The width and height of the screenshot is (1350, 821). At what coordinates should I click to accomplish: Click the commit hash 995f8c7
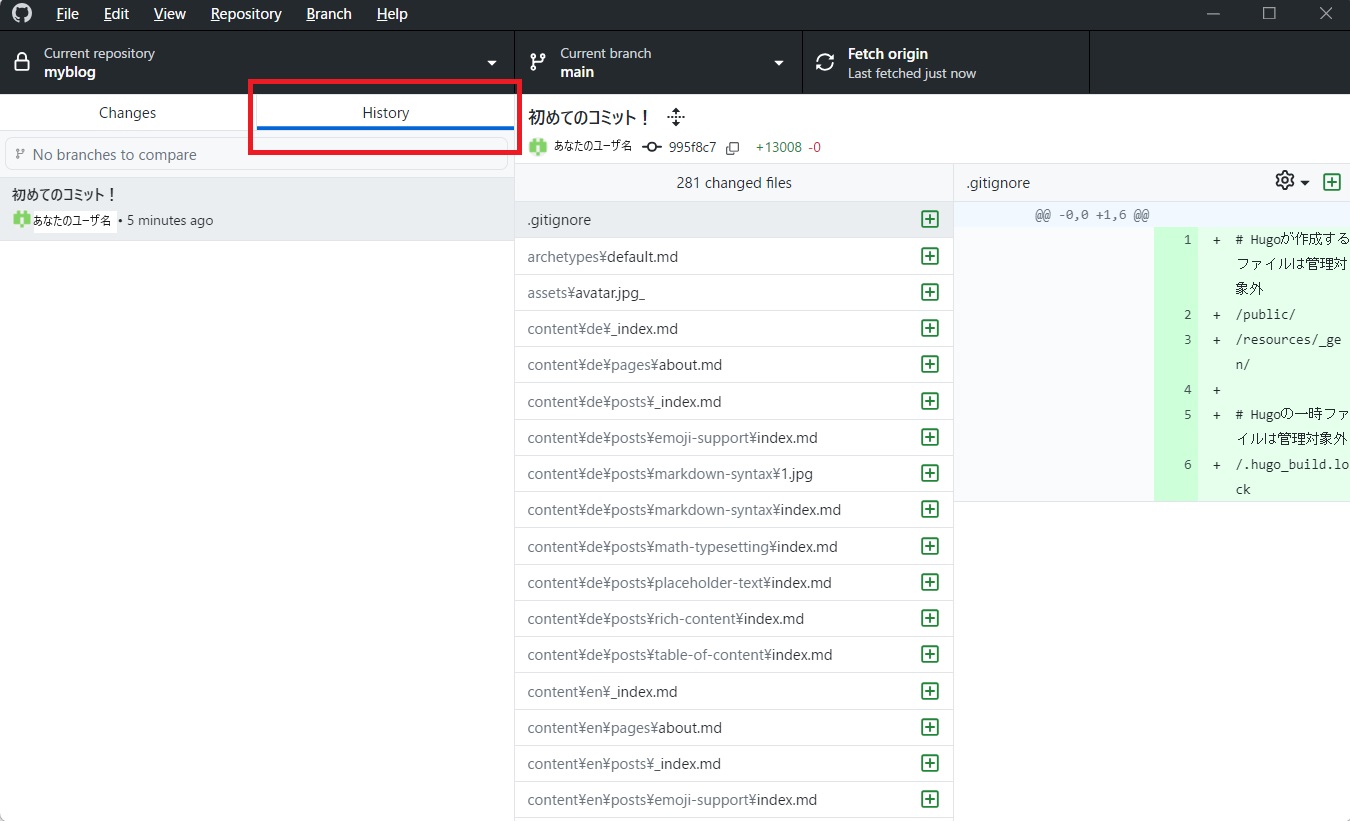[692, 147]
